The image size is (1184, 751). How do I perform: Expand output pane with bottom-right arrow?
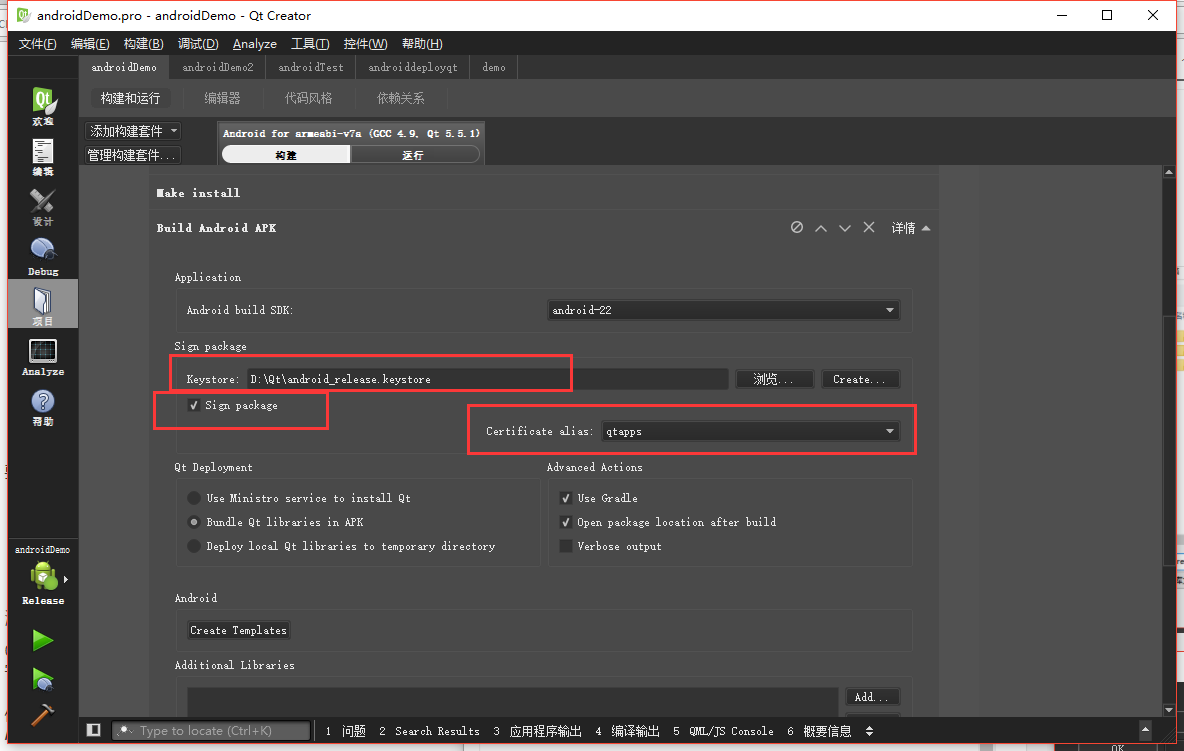[1145, 729]
